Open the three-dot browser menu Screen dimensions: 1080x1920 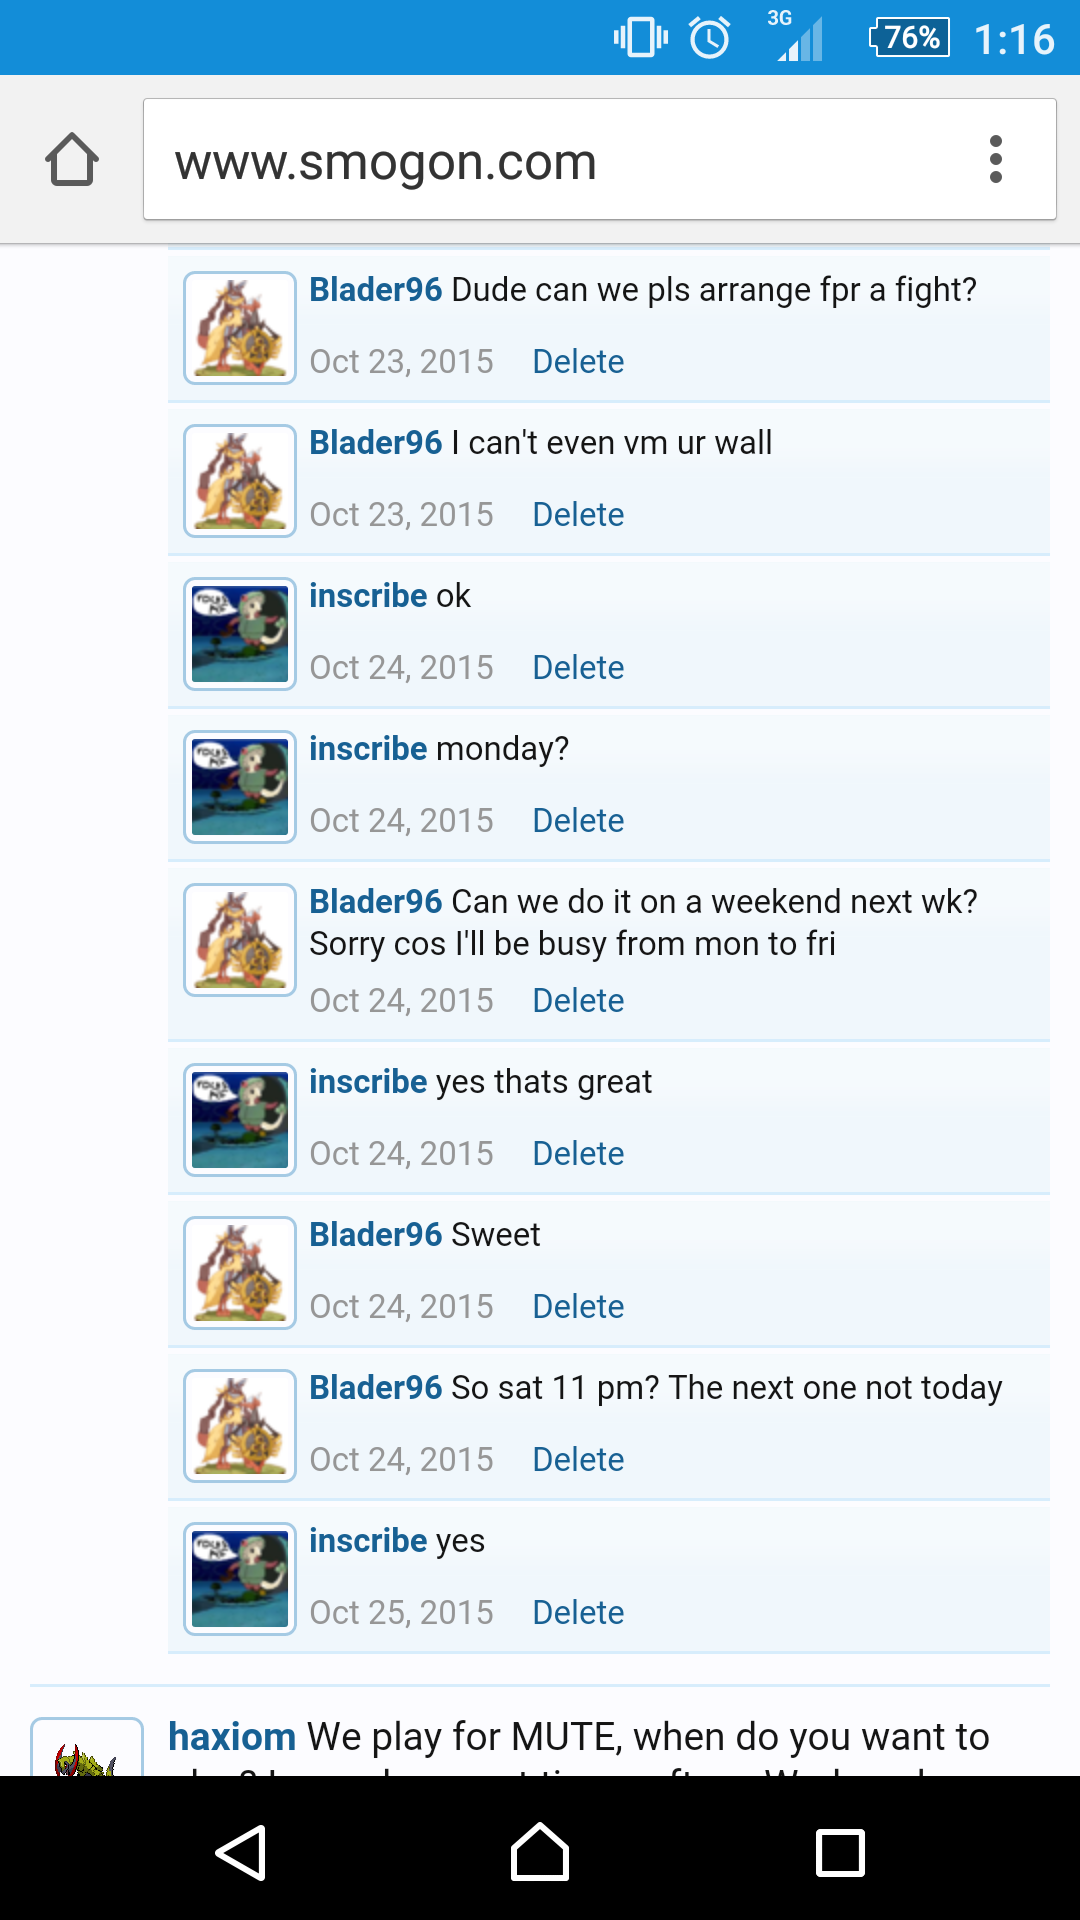click(x=995, y=160)
